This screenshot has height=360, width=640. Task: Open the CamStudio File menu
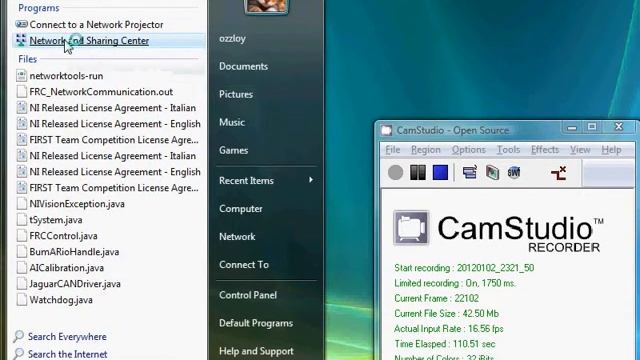(393, 150)
